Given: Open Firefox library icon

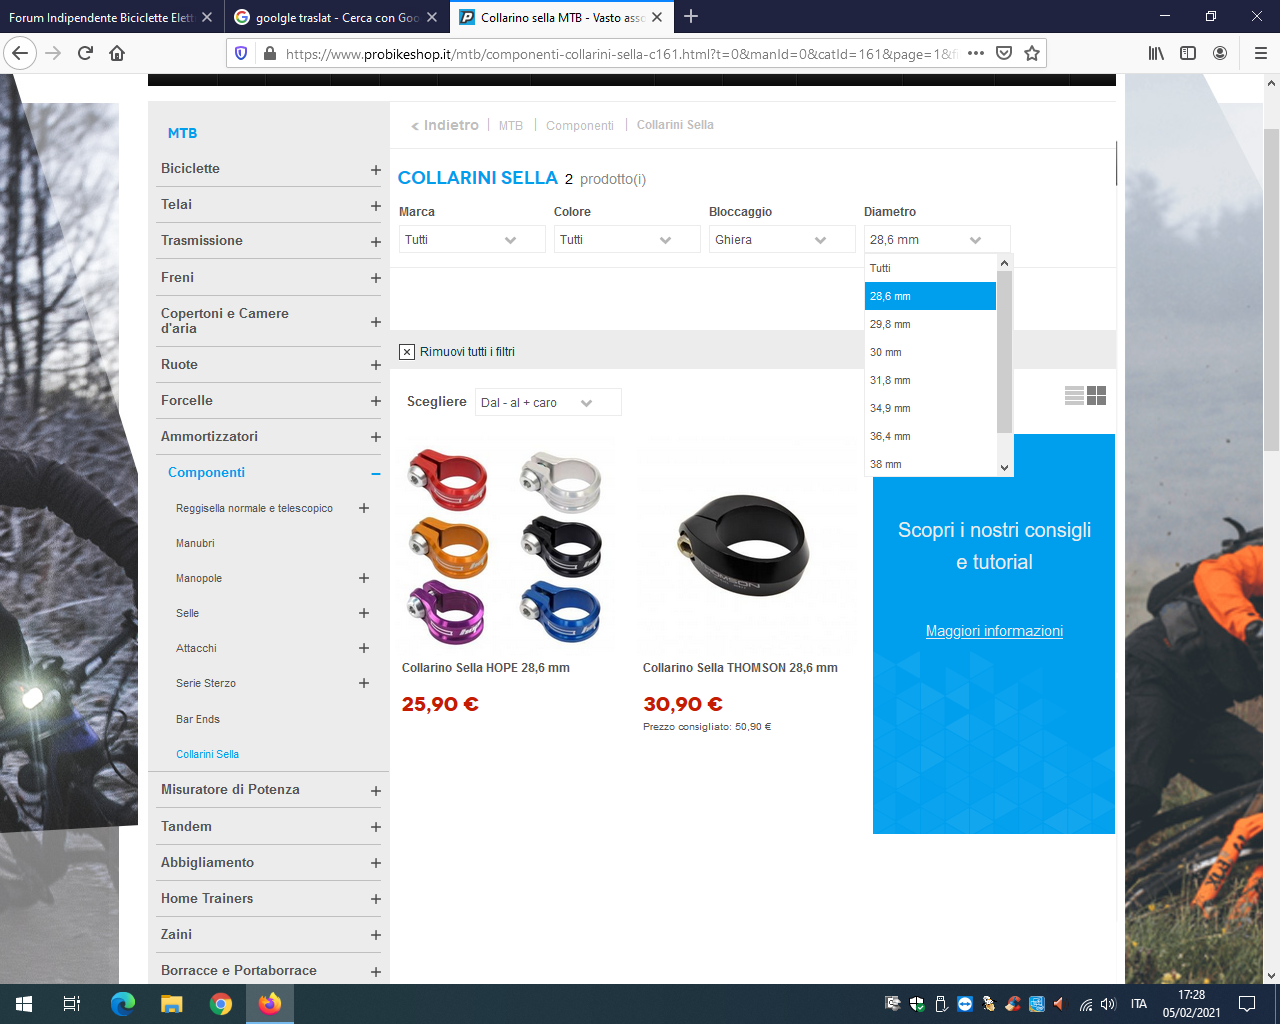Looking at the screenshot, I should click(1156, 53).
